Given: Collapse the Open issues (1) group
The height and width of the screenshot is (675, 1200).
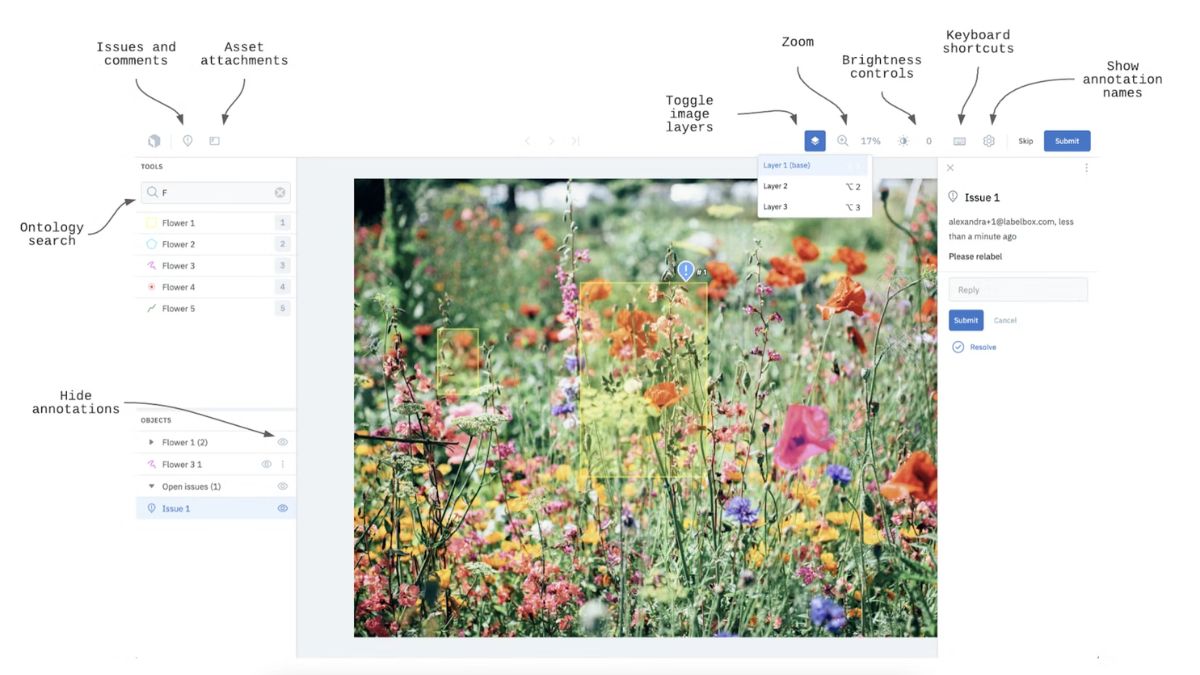Looking at the screenshot, I should point(151,487).
